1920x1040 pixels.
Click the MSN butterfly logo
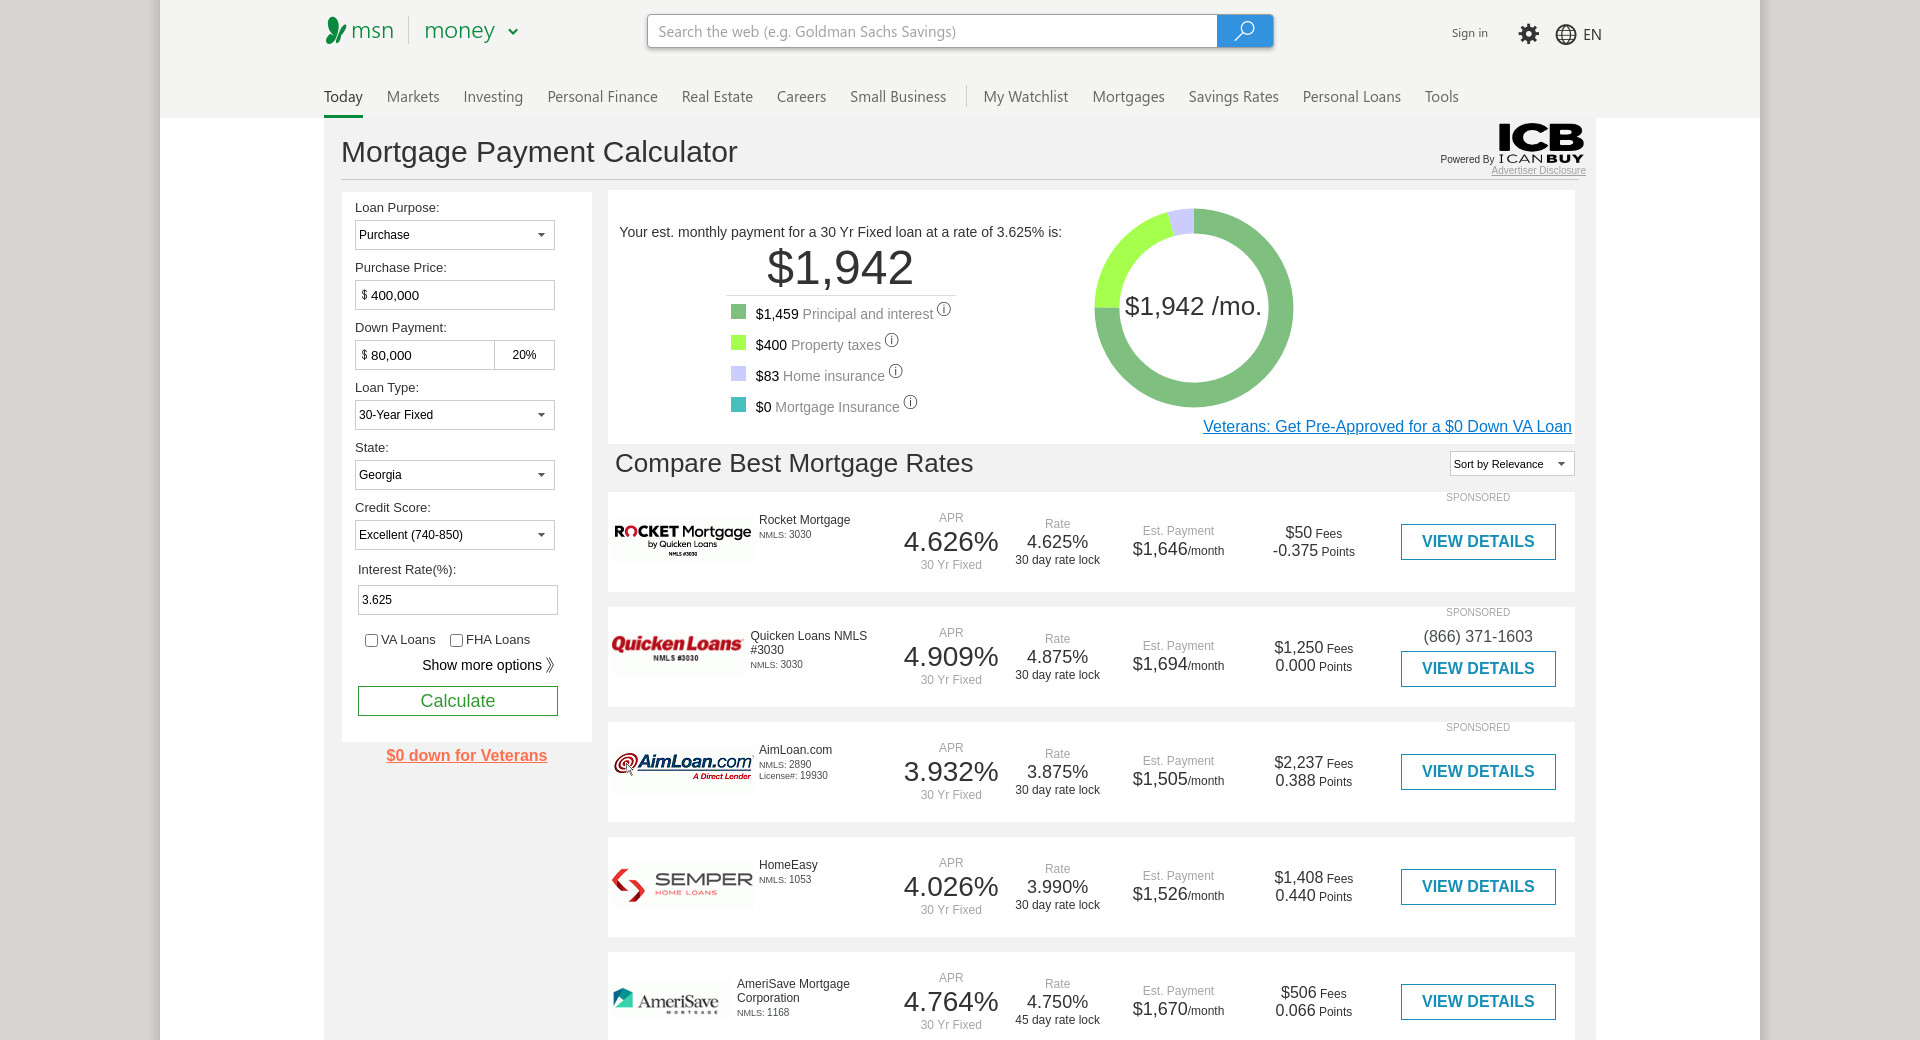coord(336,31)
